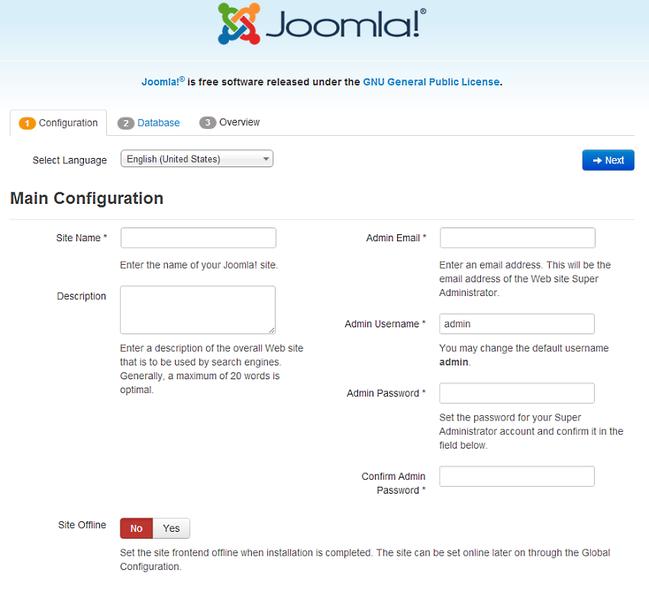Click the Admin Password field

coord(517,393)
